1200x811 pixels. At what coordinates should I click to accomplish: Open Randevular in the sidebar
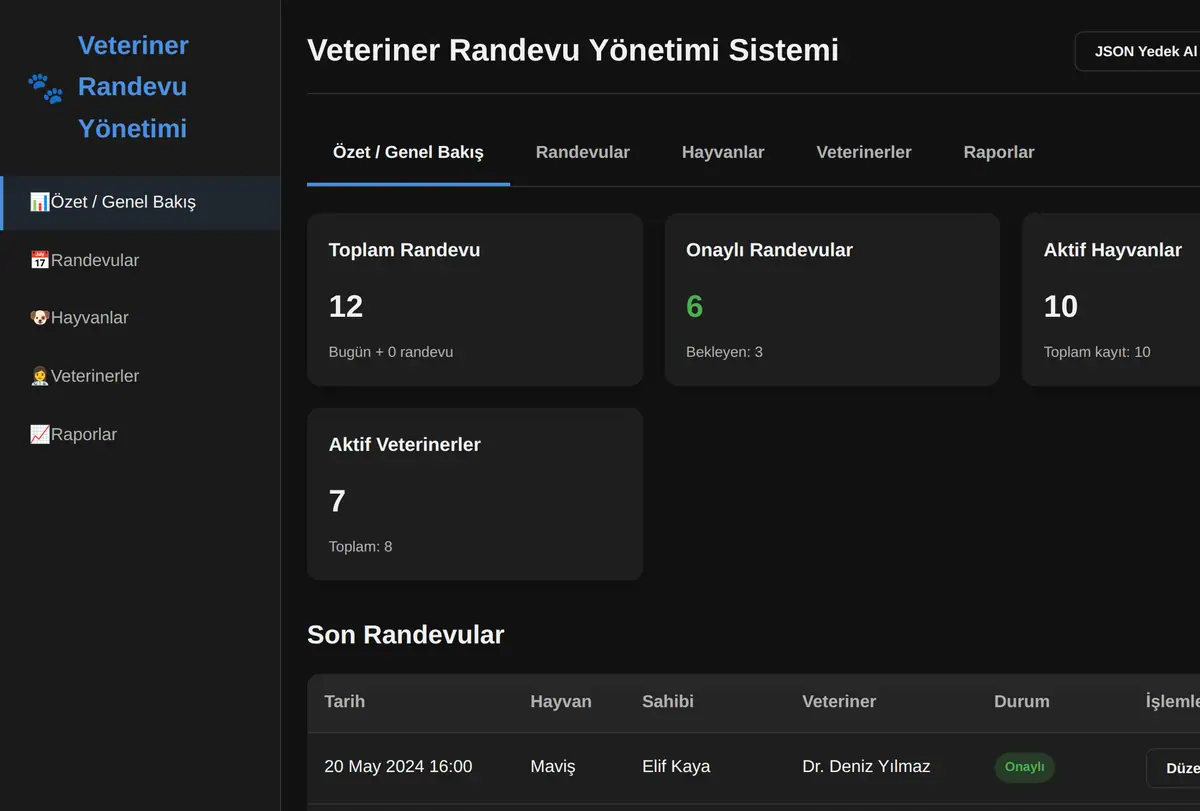pos(140,260)
